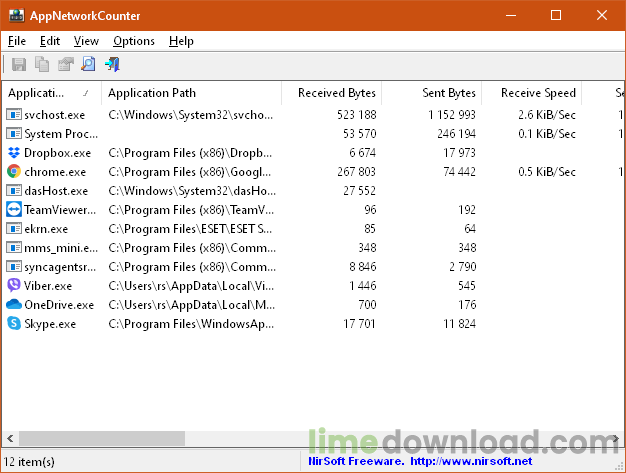Click the mms_mini.exe row icon

point(14,247)
